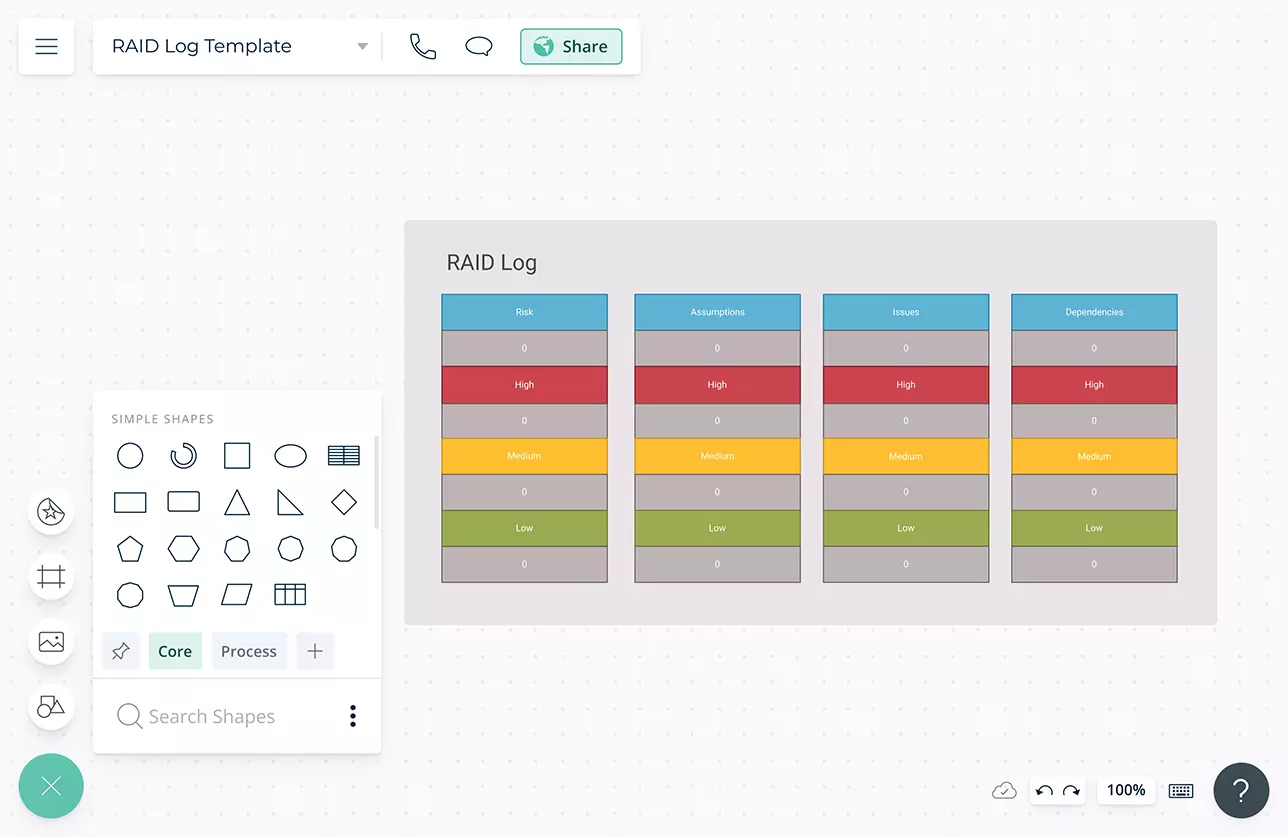Select the blue Issues header cell
This screenshot has height=838, width=1288.
[906, 312]
